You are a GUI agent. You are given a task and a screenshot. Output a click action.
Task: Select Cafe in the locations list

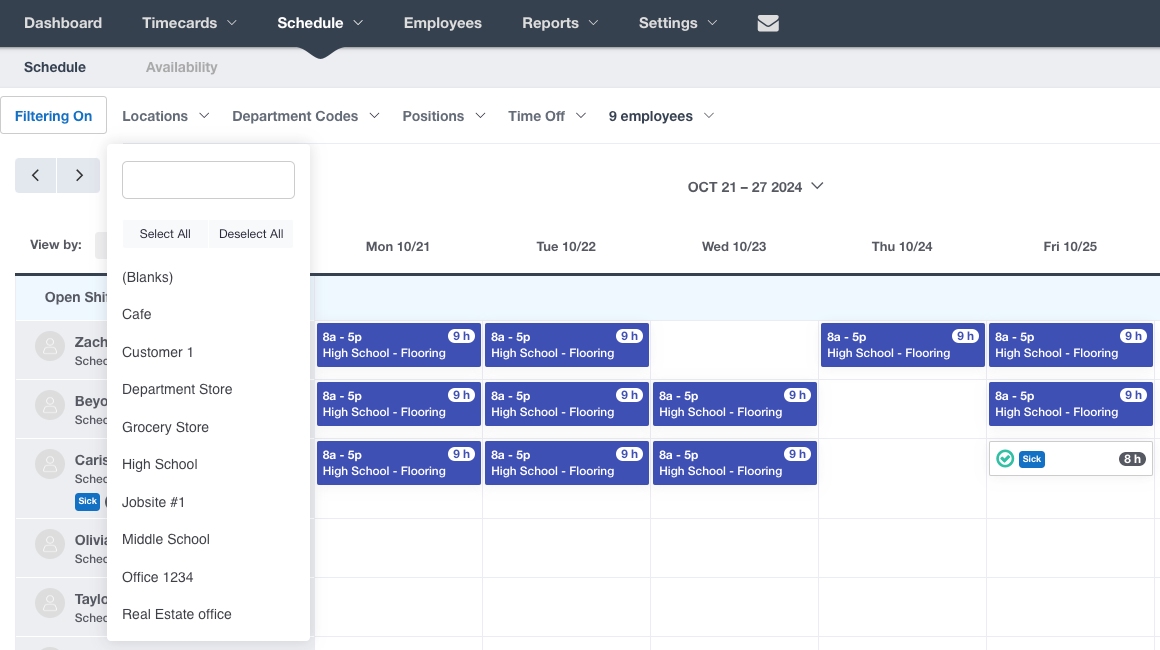point(137,314)
